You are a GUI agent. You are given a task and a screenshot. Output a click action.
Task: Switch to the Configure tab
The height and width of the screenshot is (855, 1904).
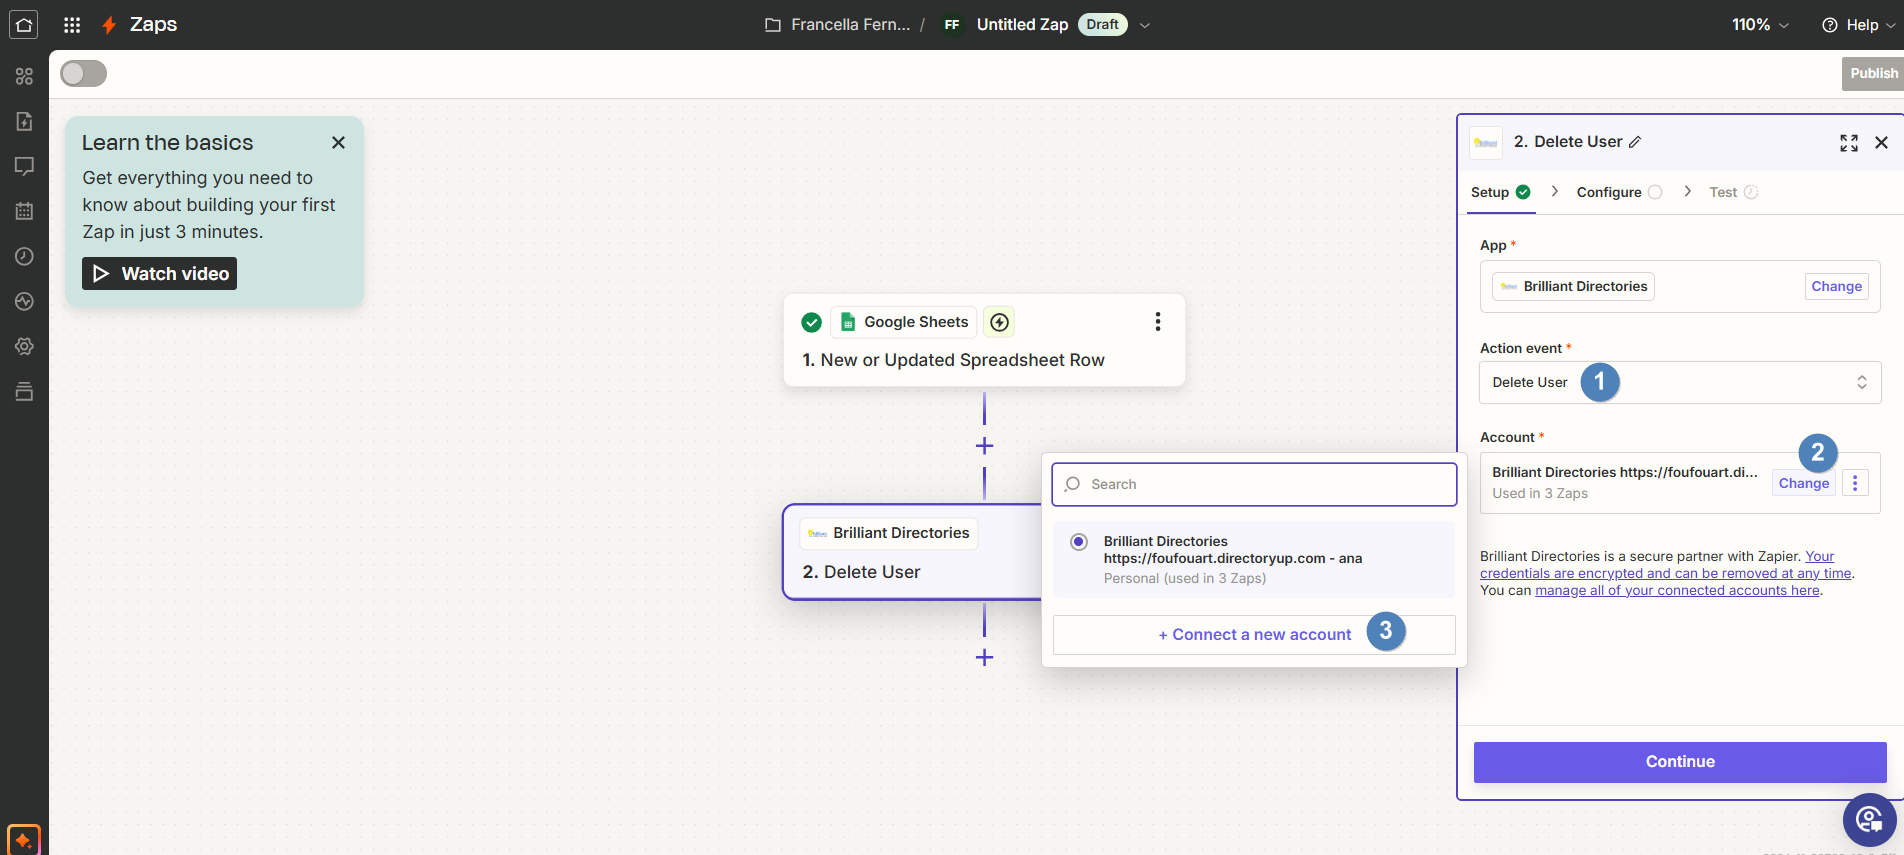pos(1619,192)
